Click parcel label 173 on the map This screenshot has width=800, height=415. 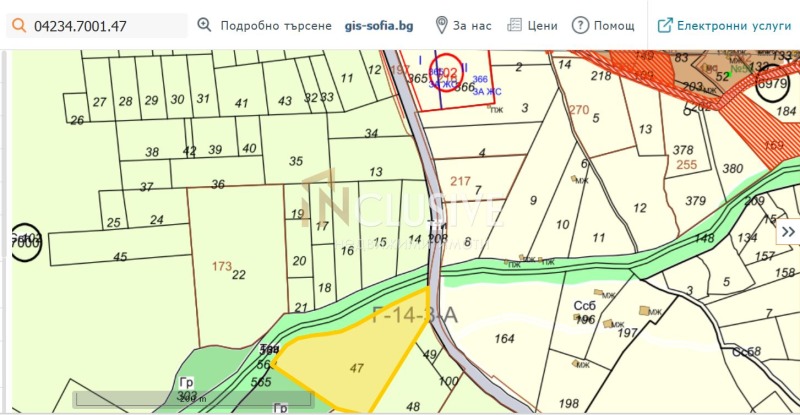222,266
